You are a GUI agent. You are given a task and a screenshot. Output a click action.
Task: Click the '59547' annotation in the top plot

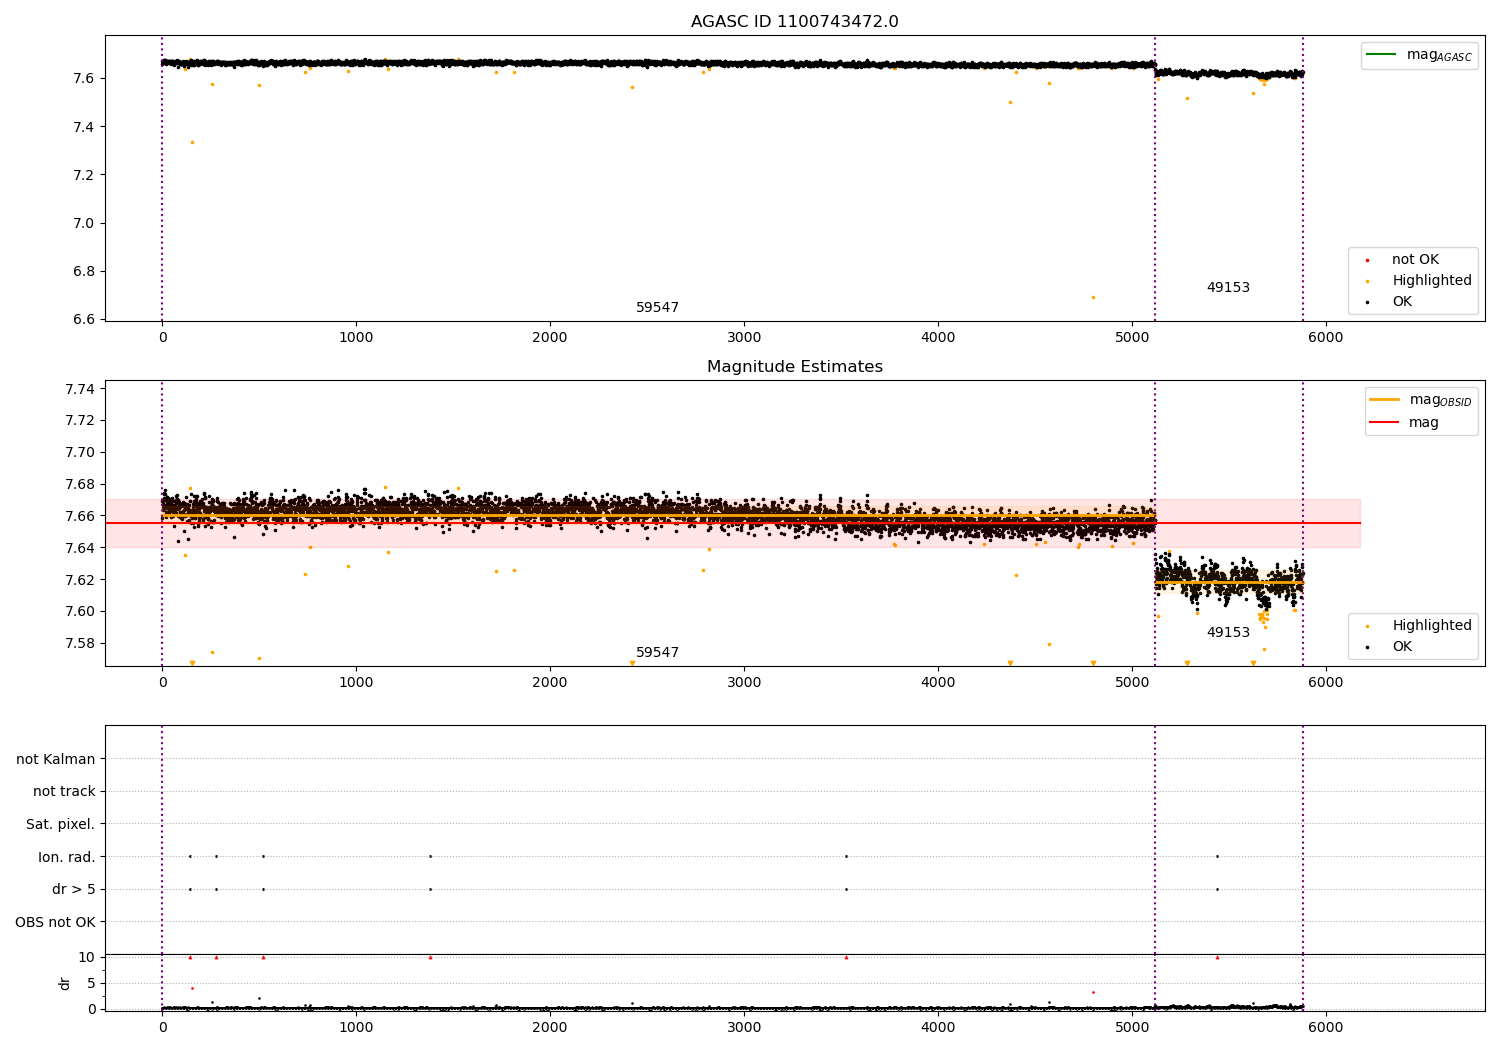[657, 307]
